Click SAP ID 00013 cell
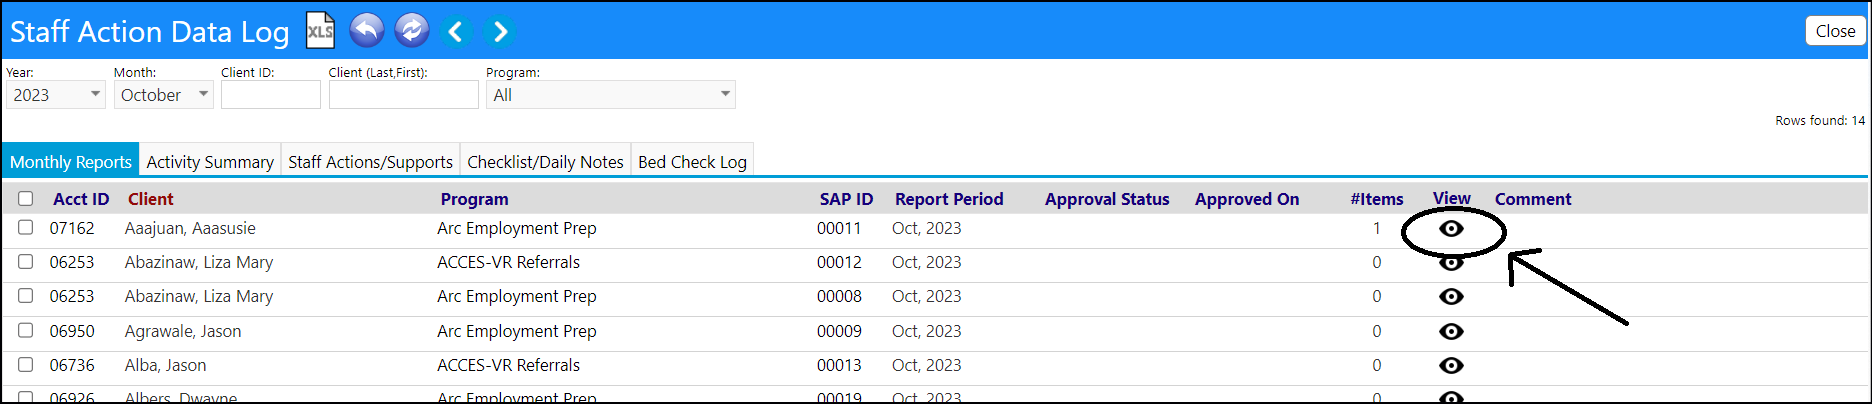This screenshot has width=1872, height=404. pos(839,365)
